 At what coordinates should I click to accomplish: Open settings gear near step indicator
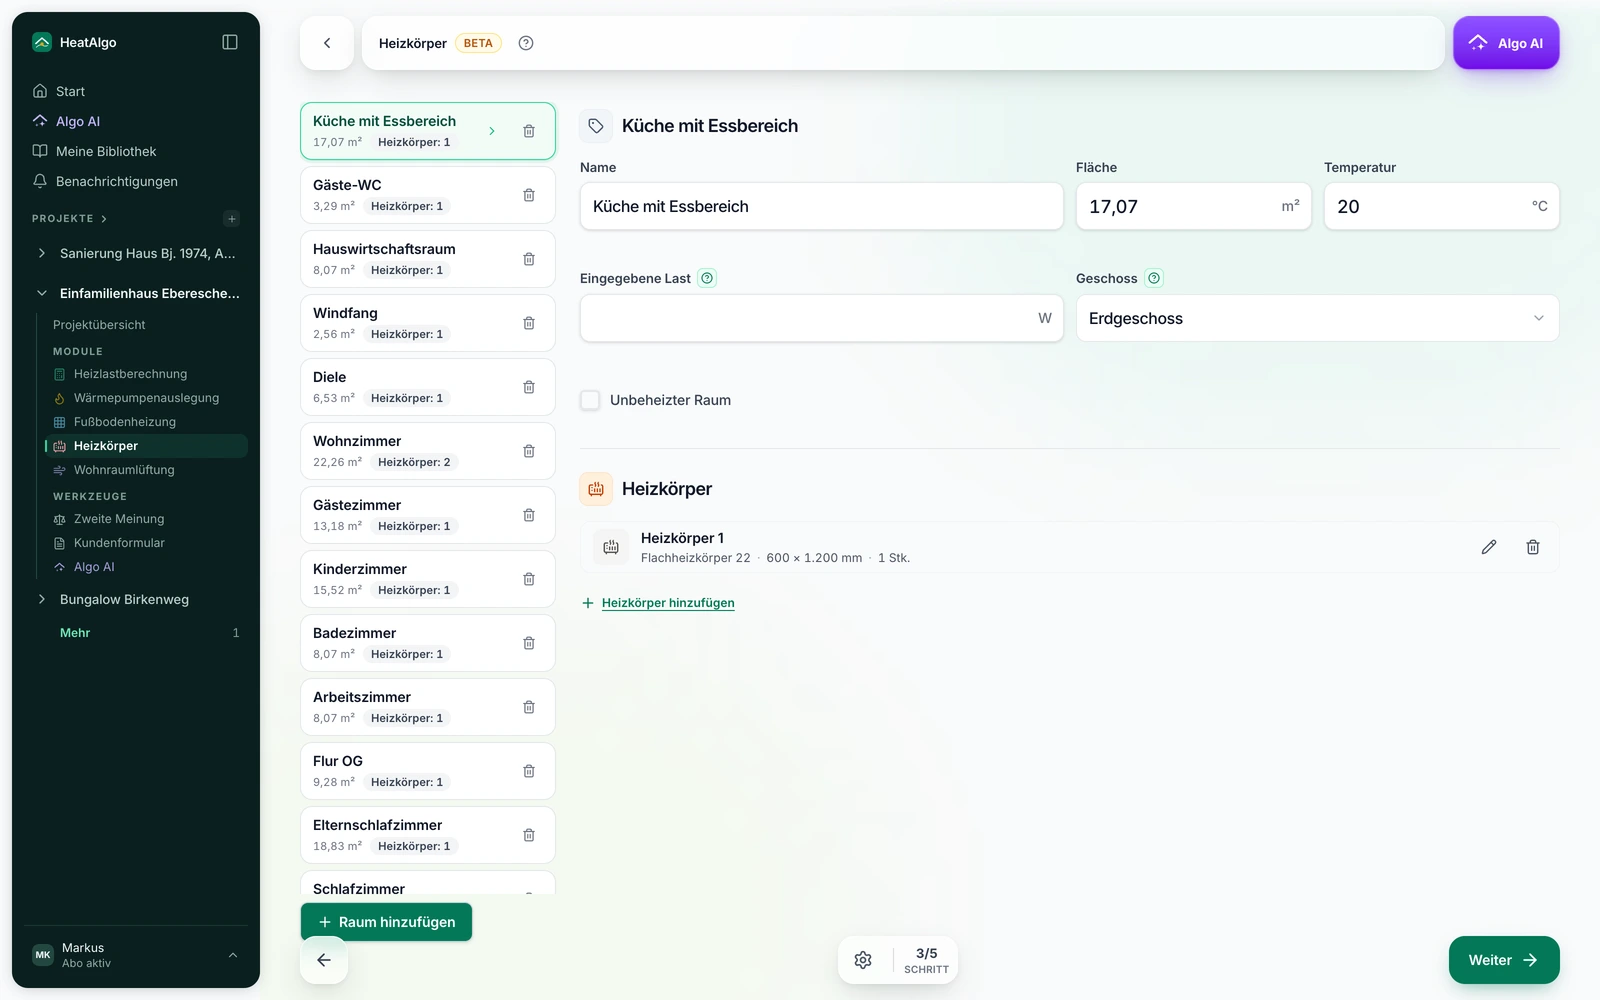coord(863,960)
